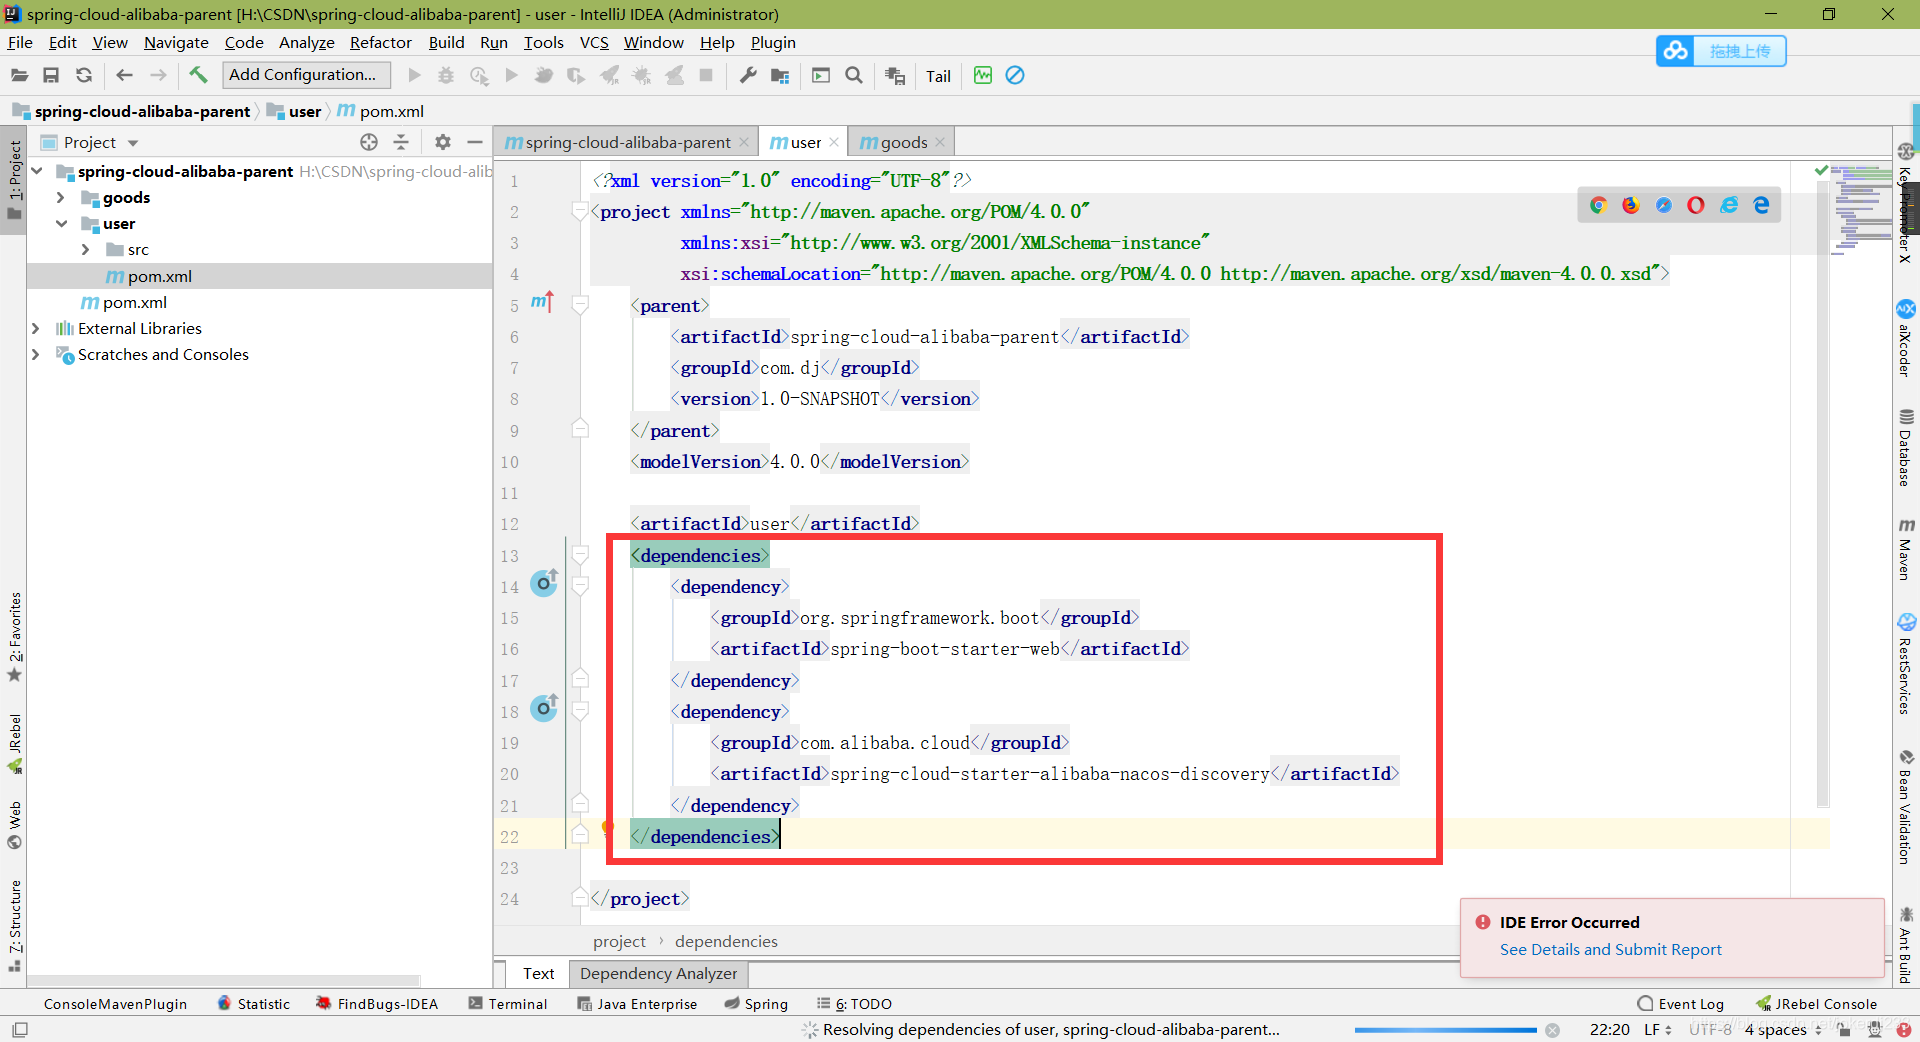Screen dimensions: 1920x1042
Task: Fold the dependencies block at line 13
Action: point(580,555)
